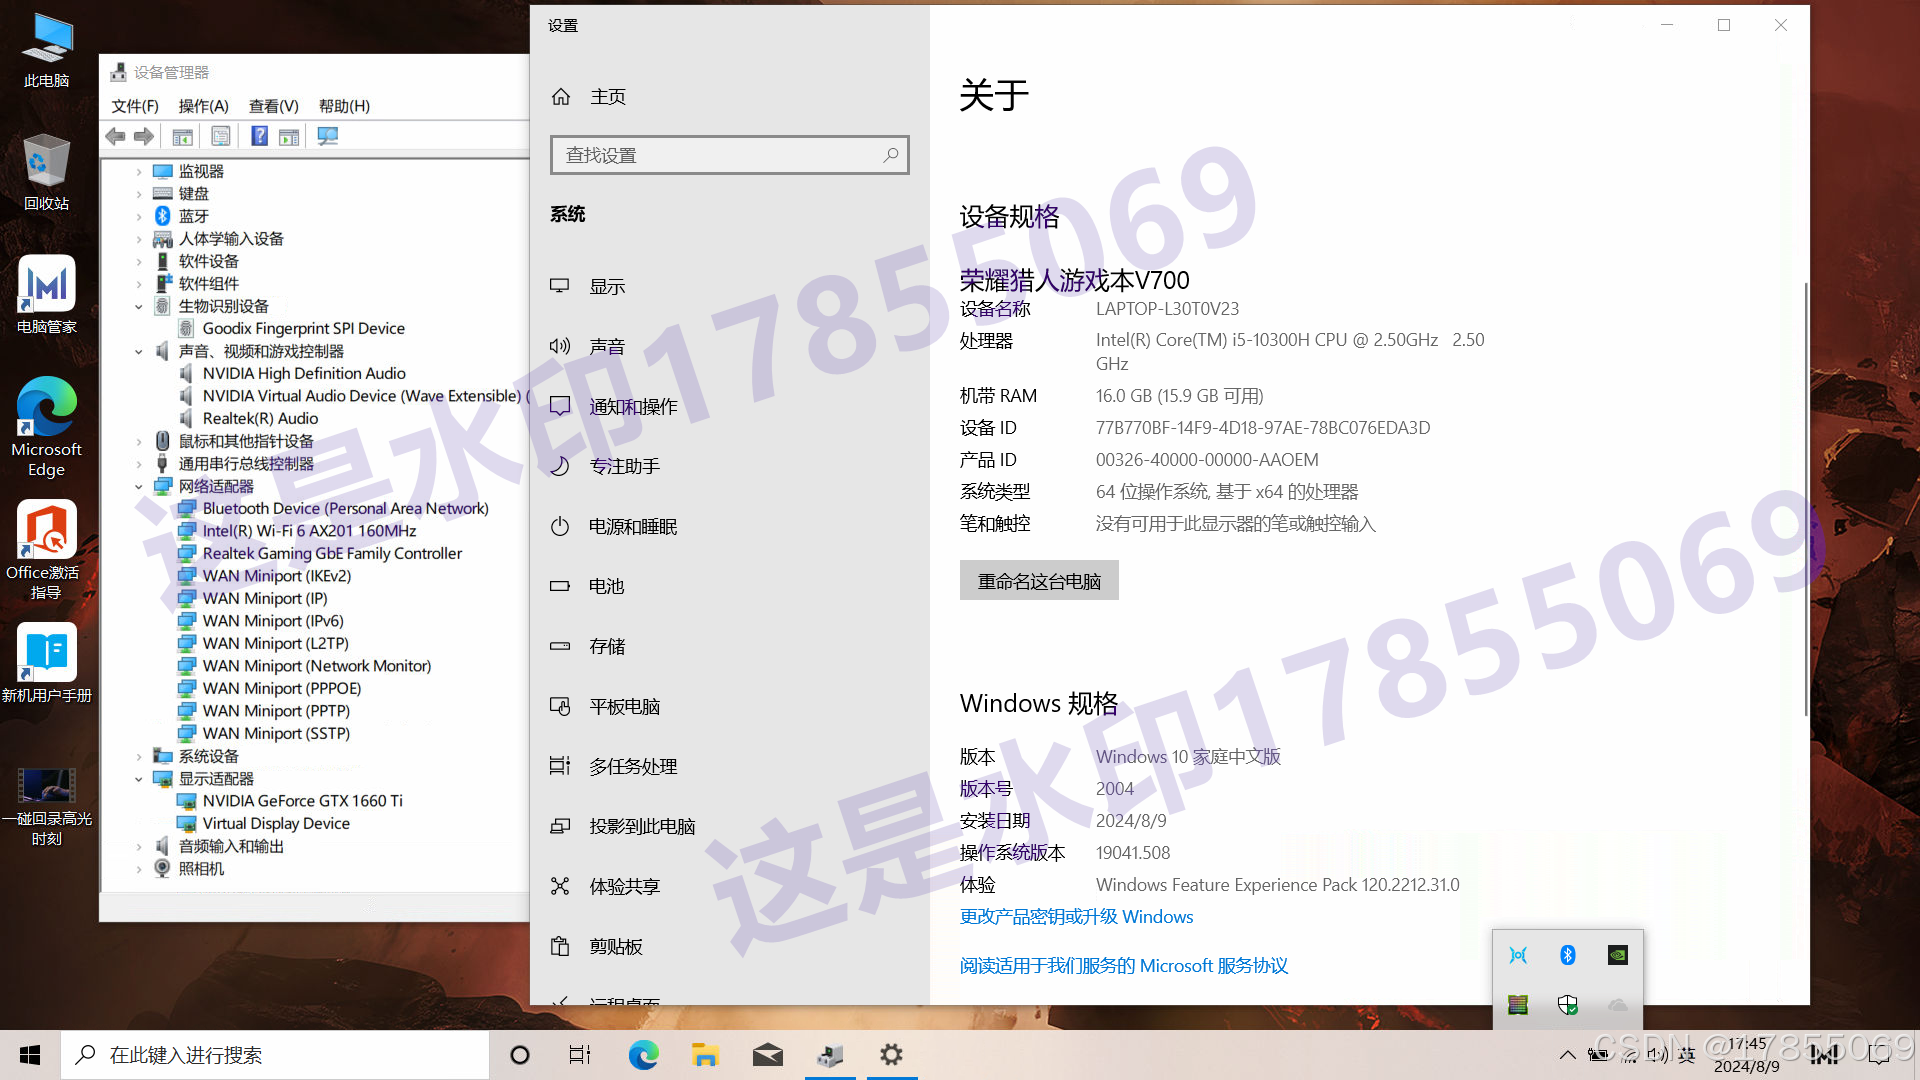The width and height of the screenshot is (1920, 1080).
Task: Open the change product key or upgrade Windows link
Action: [x=1076, y=917]
